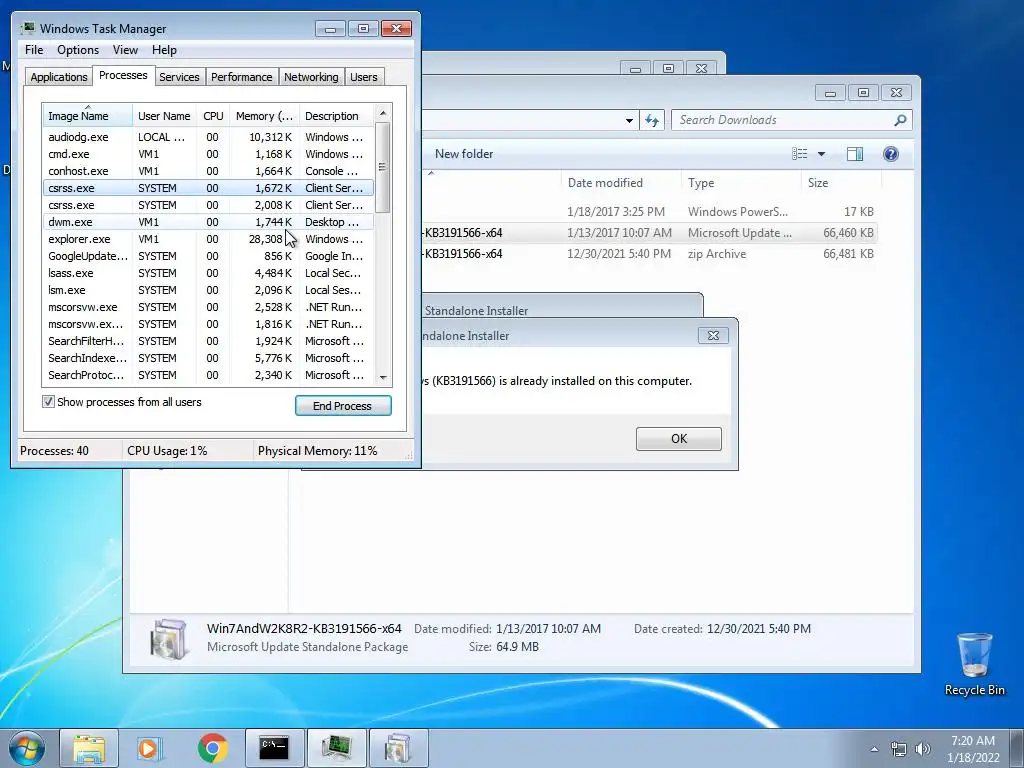1024x768 pixels.
Task: Open the Recycle Bin desktop icon
Action: click(x=974, y=664)
